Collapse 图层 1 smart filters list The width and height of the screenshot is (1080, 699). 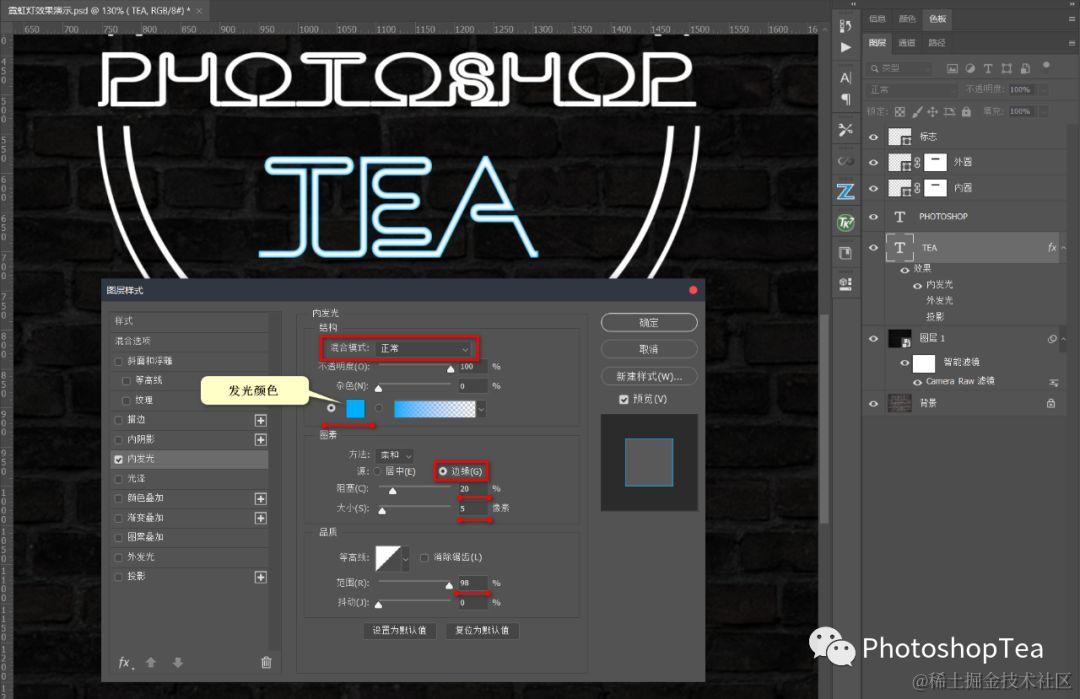click(x=1064, y=339)
